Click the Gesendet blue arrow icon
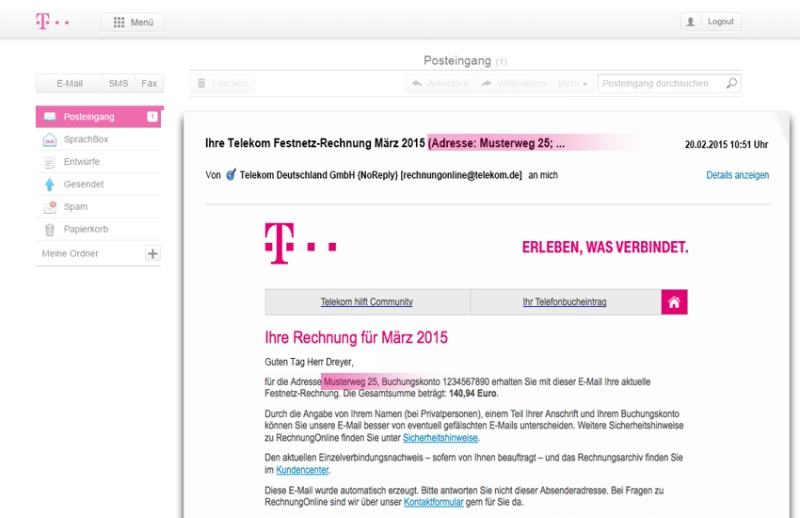This screenshot has width=800, height=518. point(49,184)
